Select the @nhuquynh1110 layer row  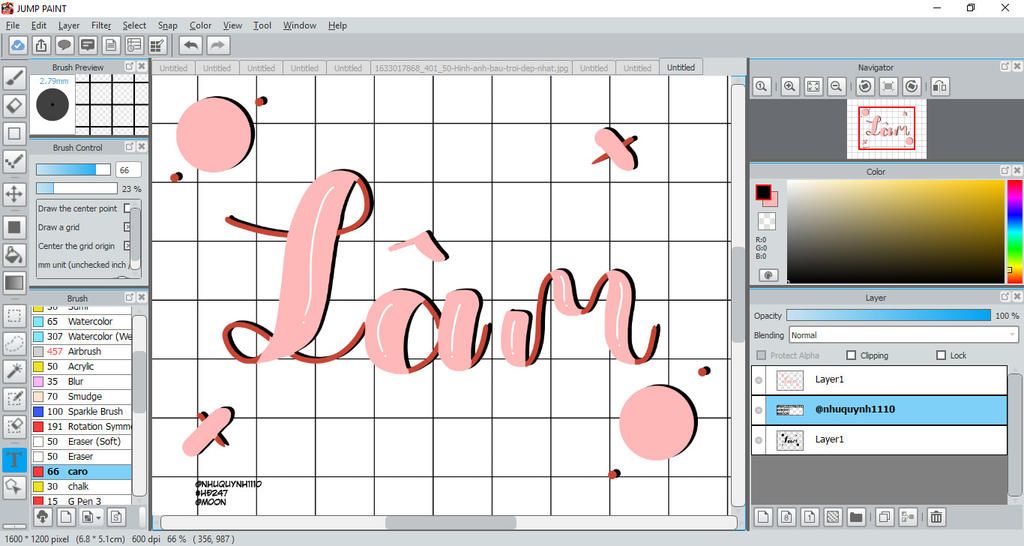coord(879,410)
